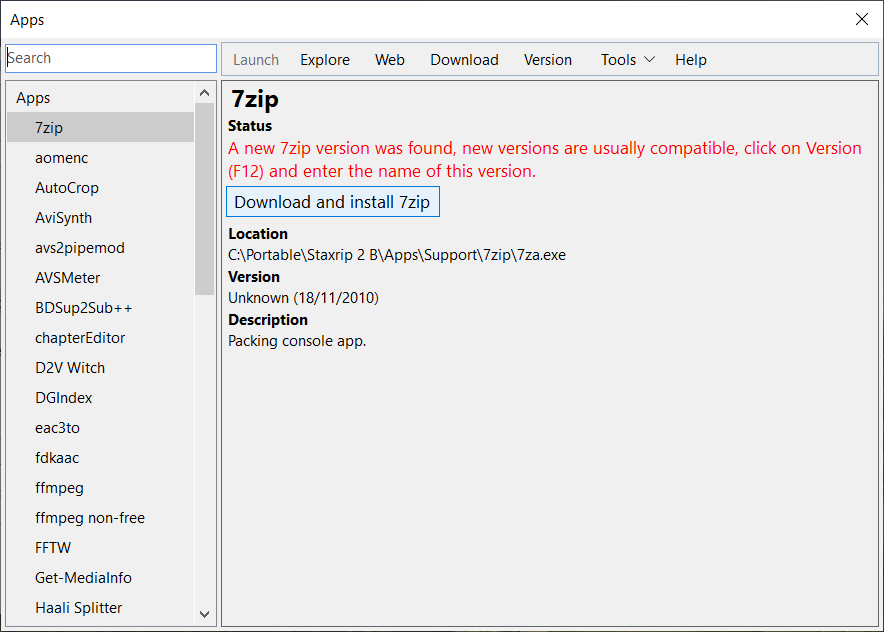Click Version to edit version name
Image resolution: width=884 pixels, height=632 pixels.
coord(547,59)
